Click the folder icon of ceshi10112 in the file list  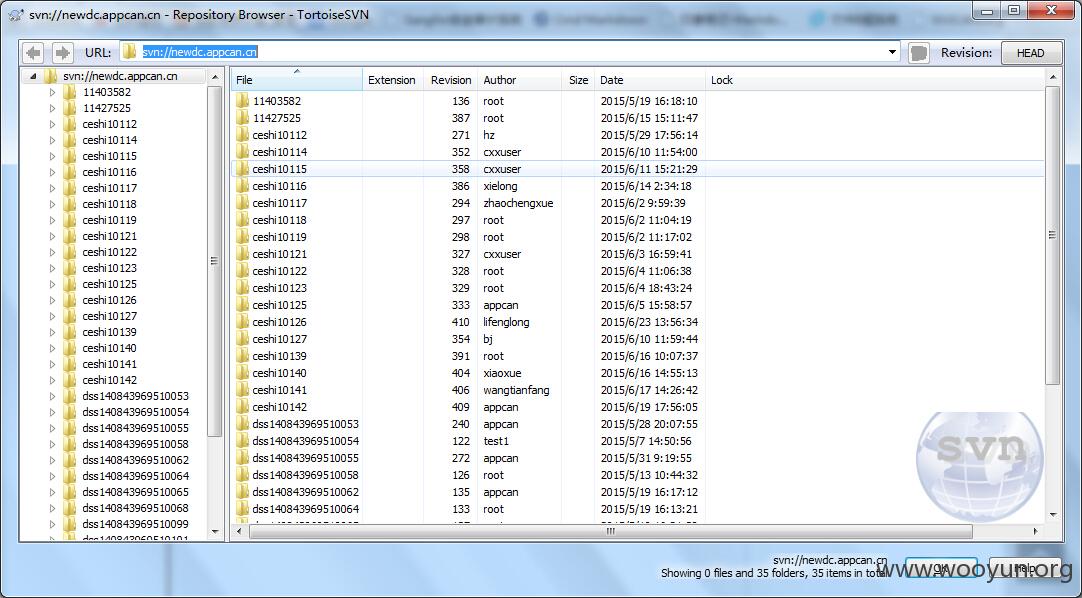tap(242, 135)
